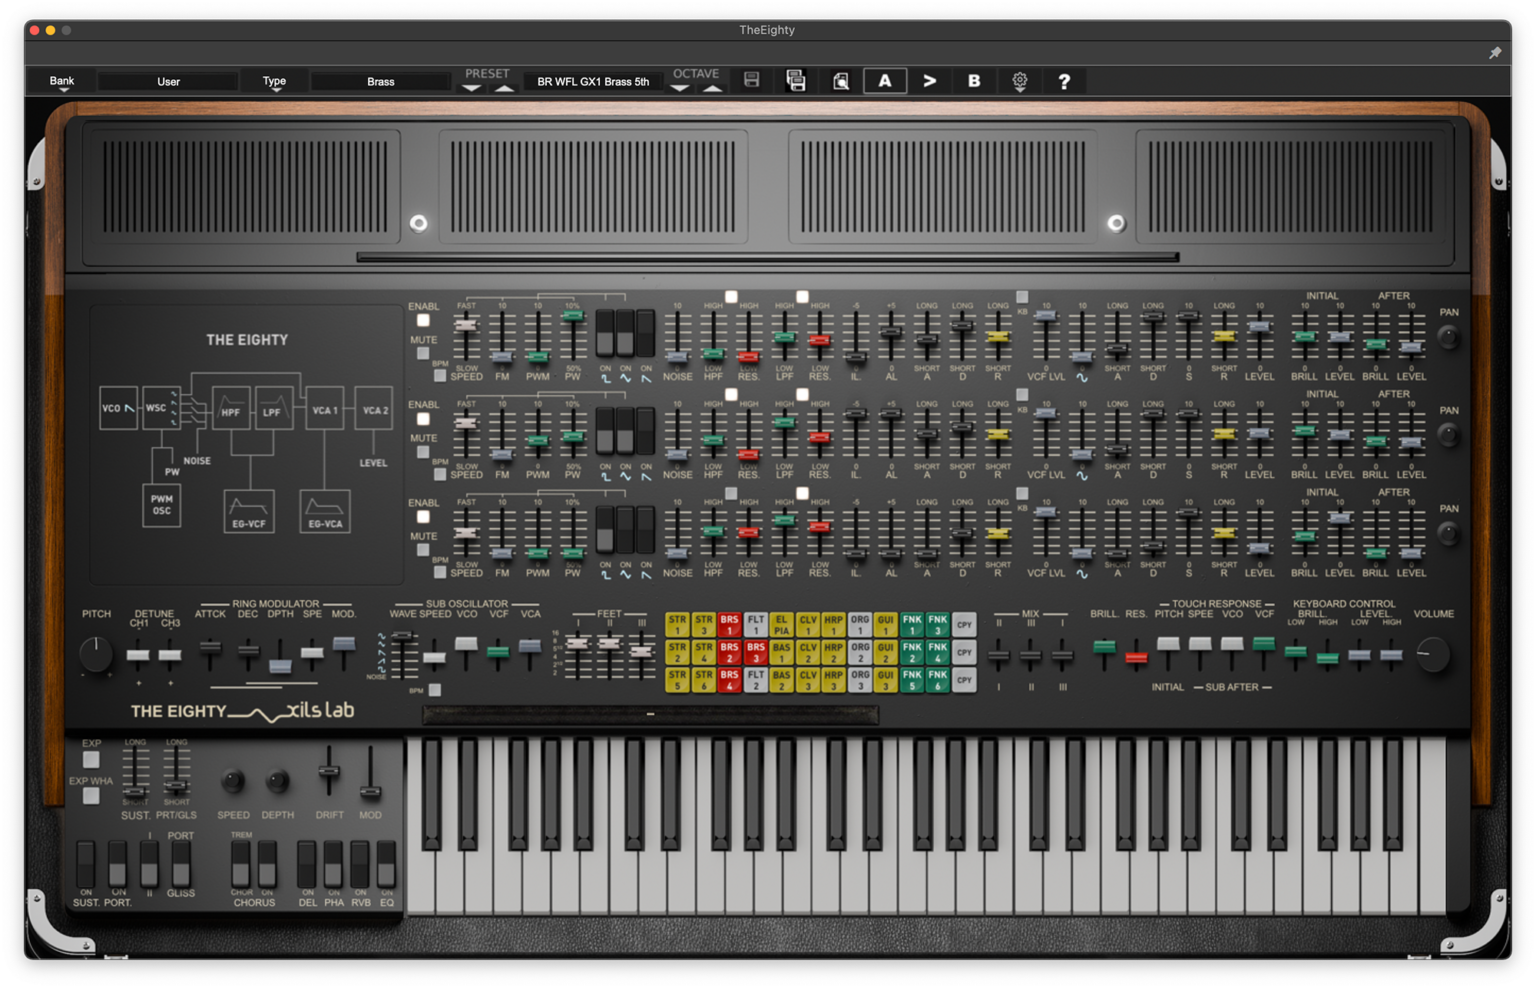The image size is (1536, 988).
Task: Switch to the B preset slot
Action: tap(973, 80)
